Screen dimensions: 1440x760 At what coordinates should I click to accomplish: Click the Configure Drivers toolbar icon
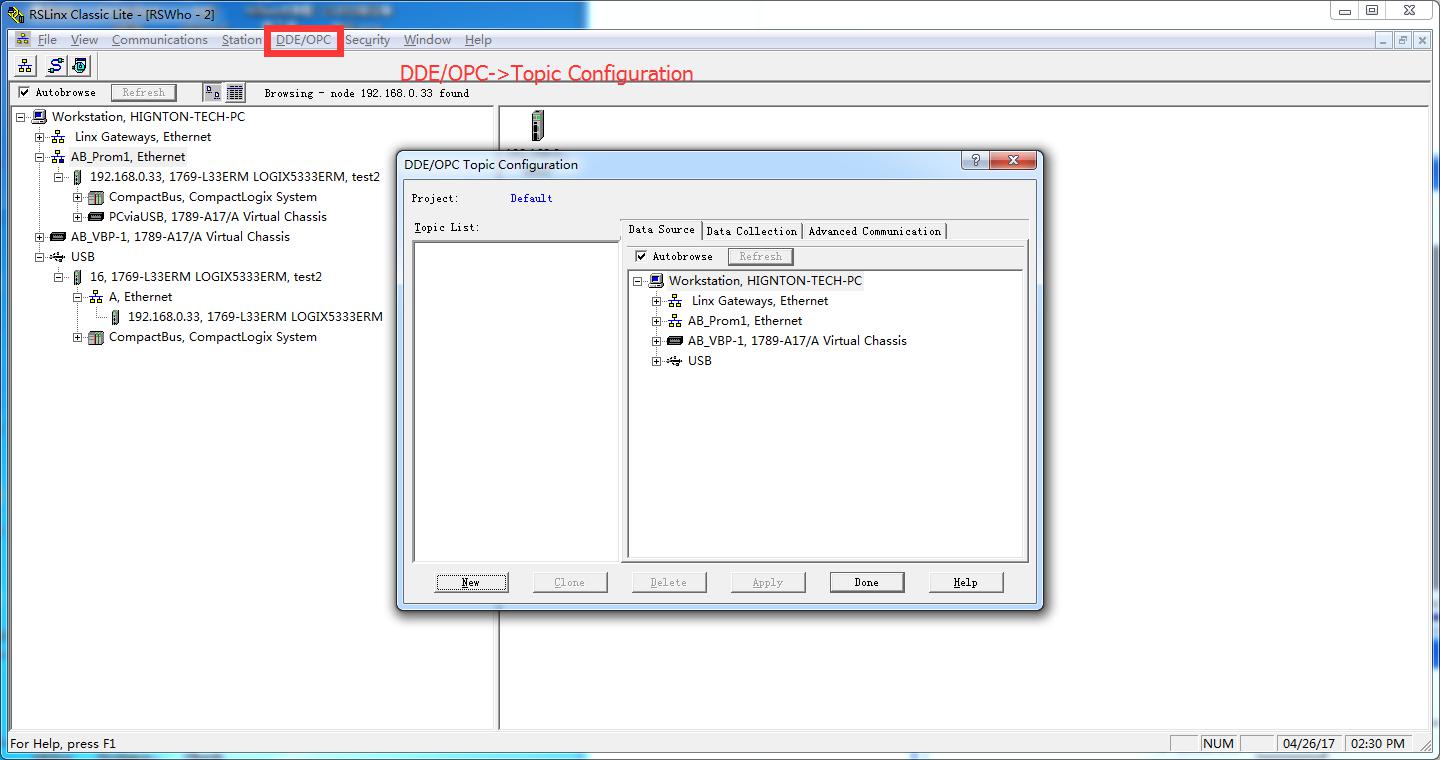(56, 66)
